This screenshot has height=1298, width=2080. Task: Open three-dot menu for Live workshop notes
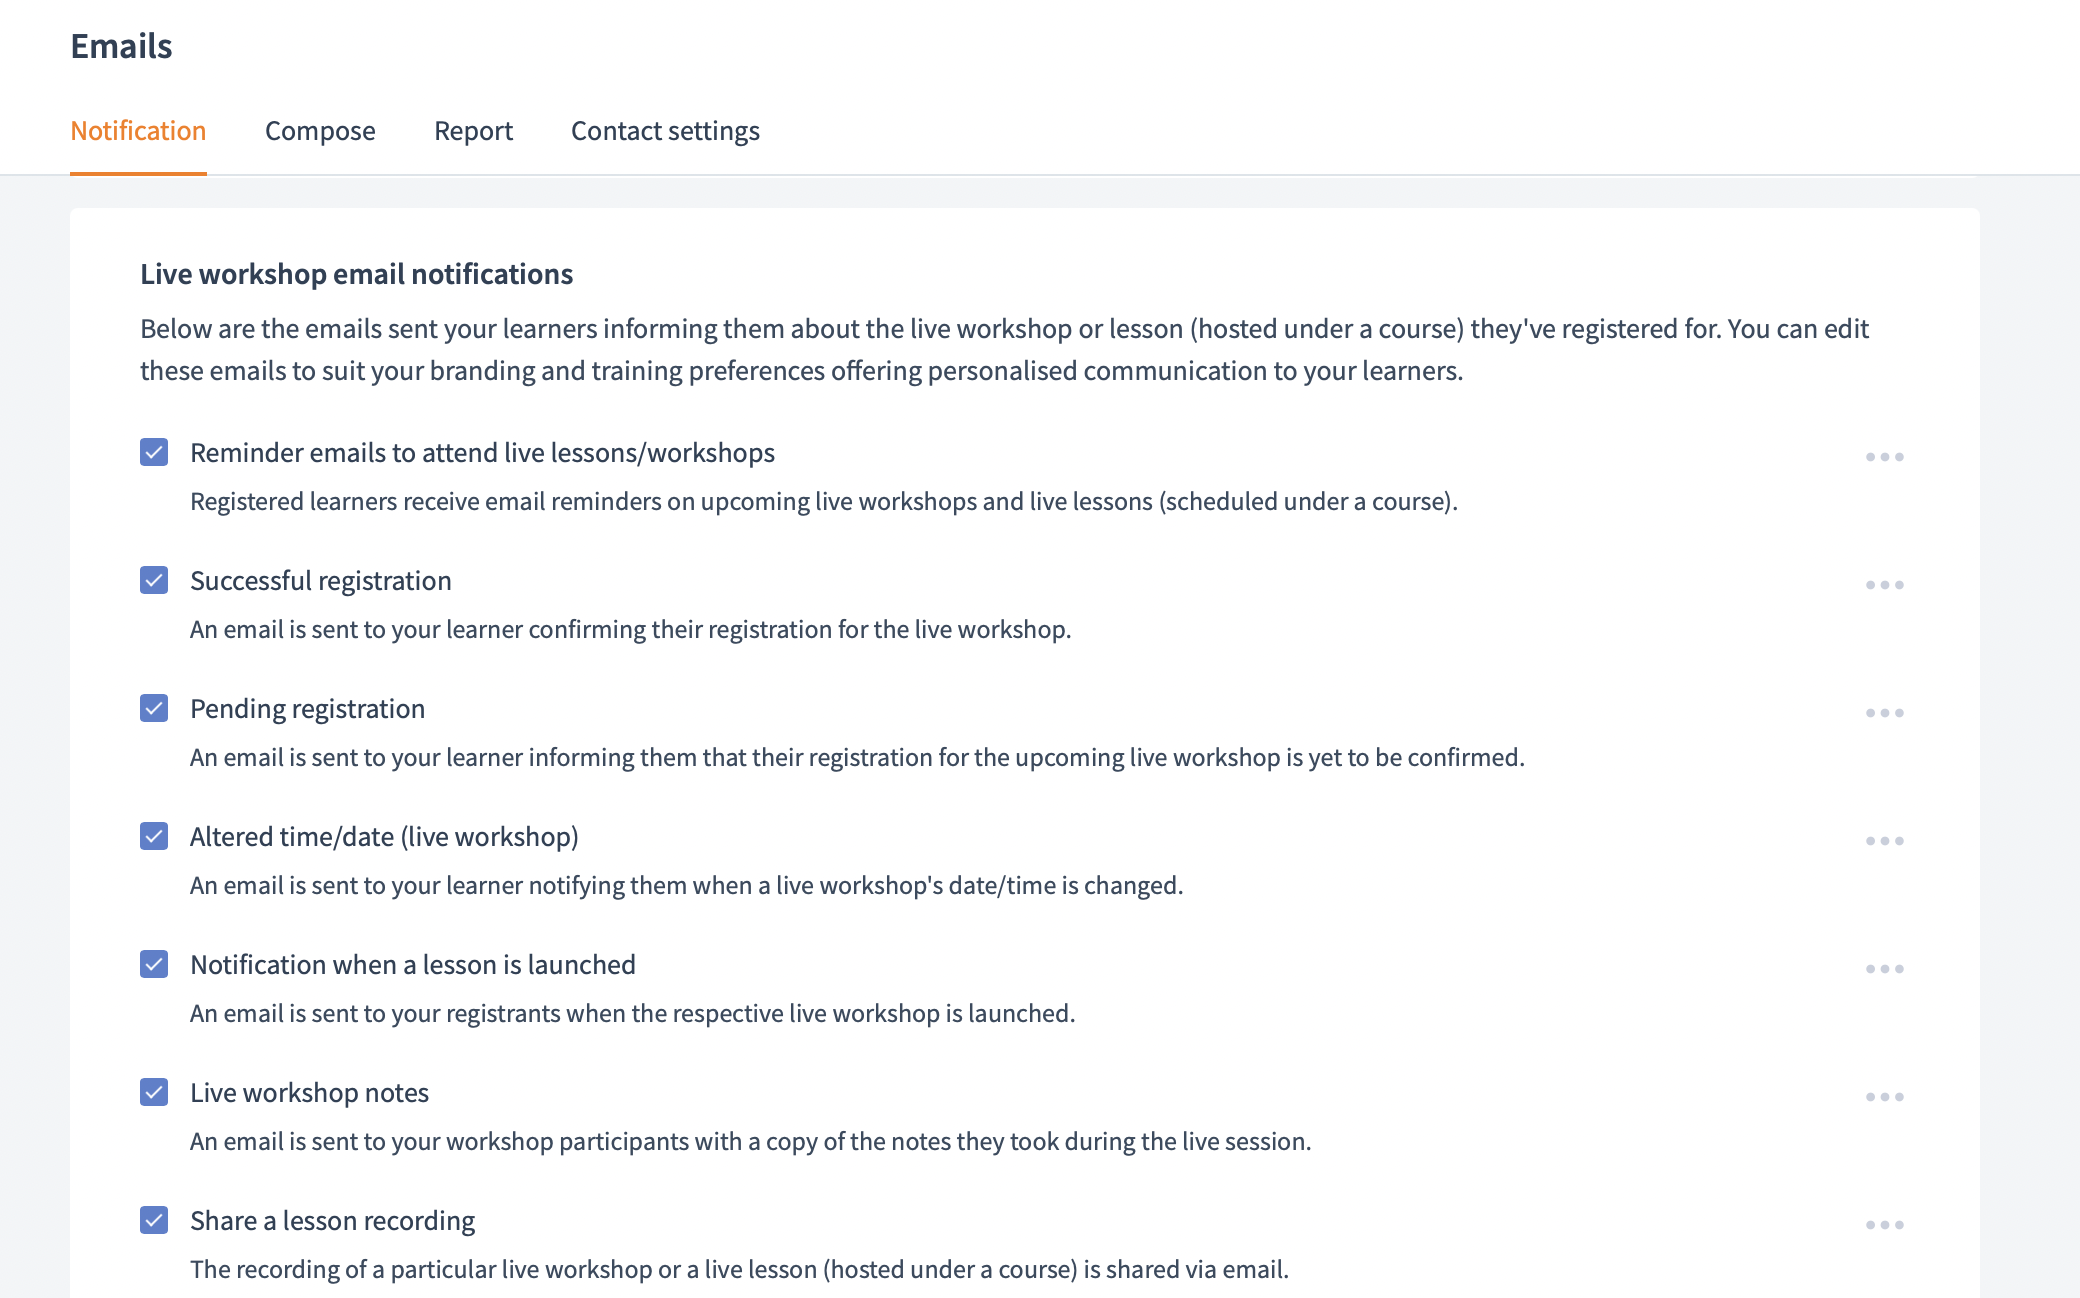pos(1884,1097)
